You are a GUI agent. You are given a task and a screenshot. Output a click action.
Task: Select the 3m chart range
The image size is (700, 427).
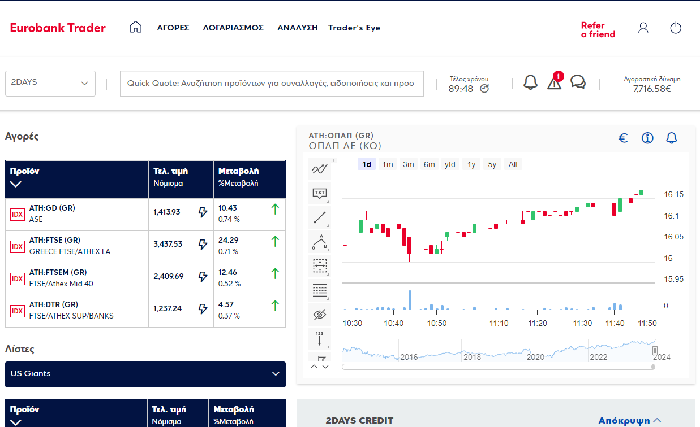click(408, 164)
